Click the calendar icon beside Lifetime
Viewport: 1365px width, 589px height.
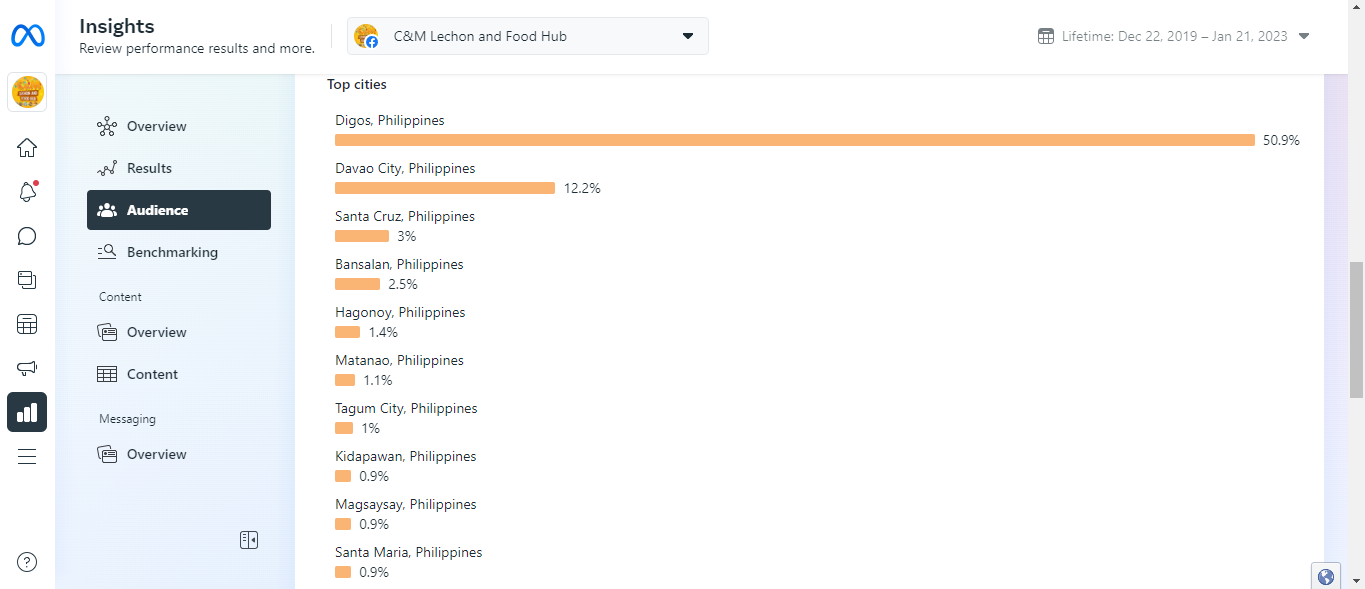point(1046,36)
